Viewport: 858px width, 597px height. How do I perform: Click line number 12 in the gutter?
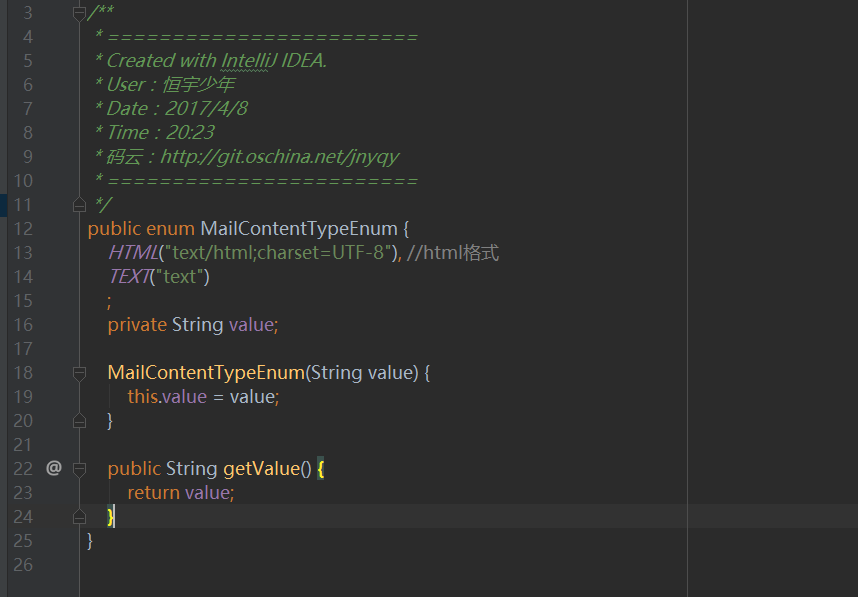click(x=23, y=229)
